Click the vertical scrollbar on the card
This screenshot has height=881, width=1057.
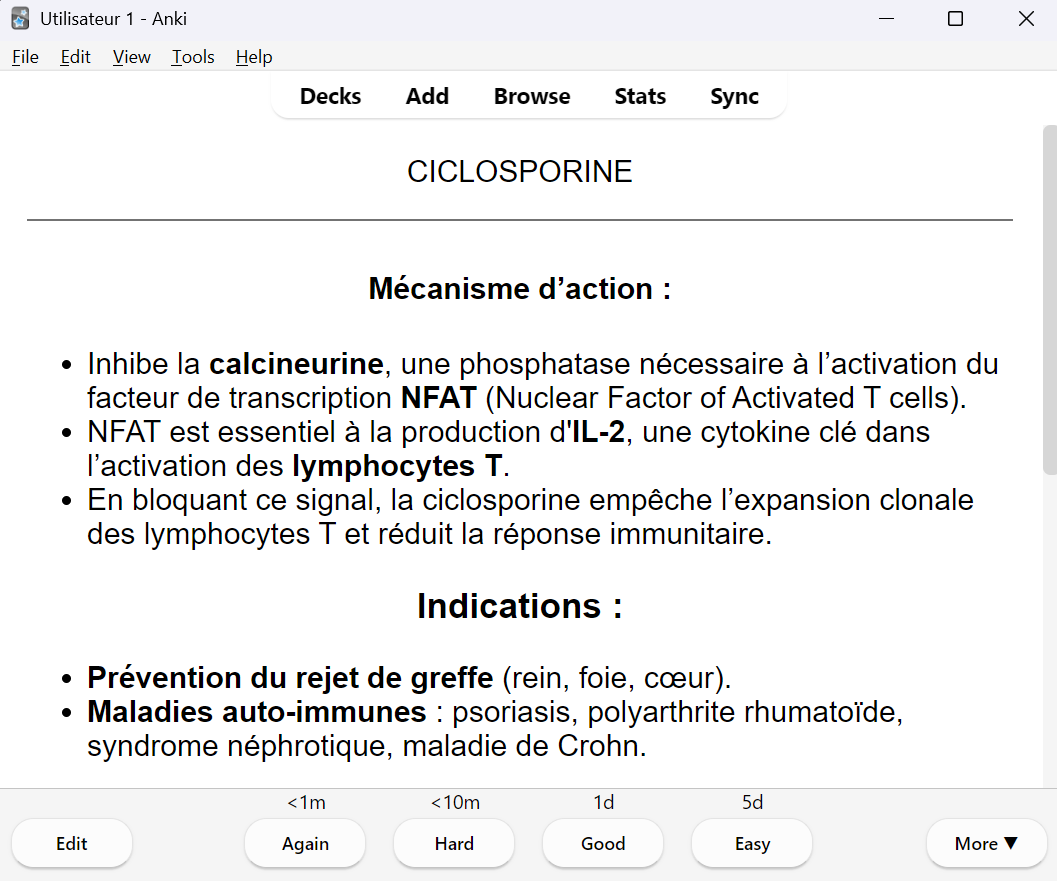click(1049, 300)
